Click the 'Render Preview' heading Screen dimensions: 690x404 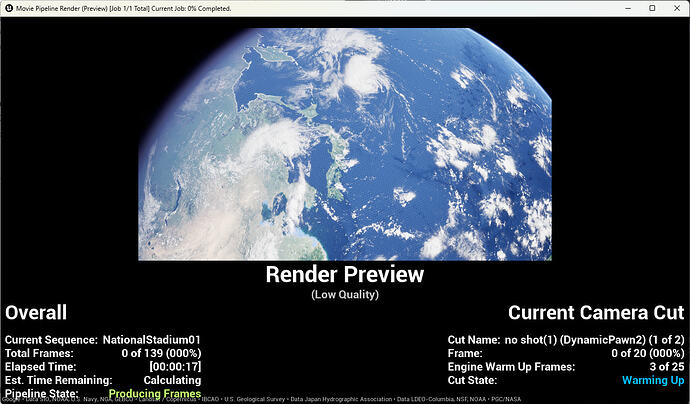(345, 274)
